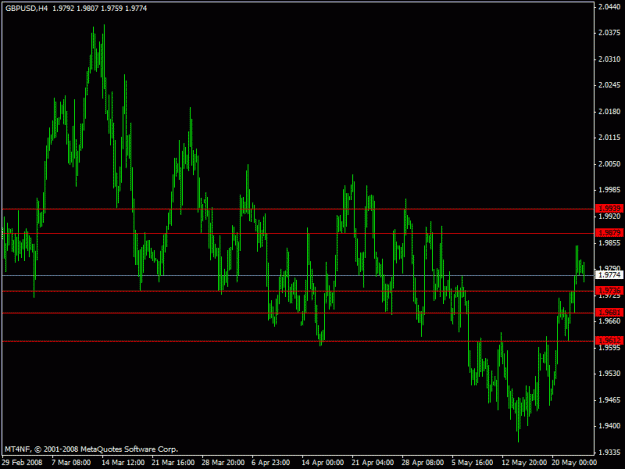
Task: Click the red 1.9612 price level tag
Action: click(609, 340)
